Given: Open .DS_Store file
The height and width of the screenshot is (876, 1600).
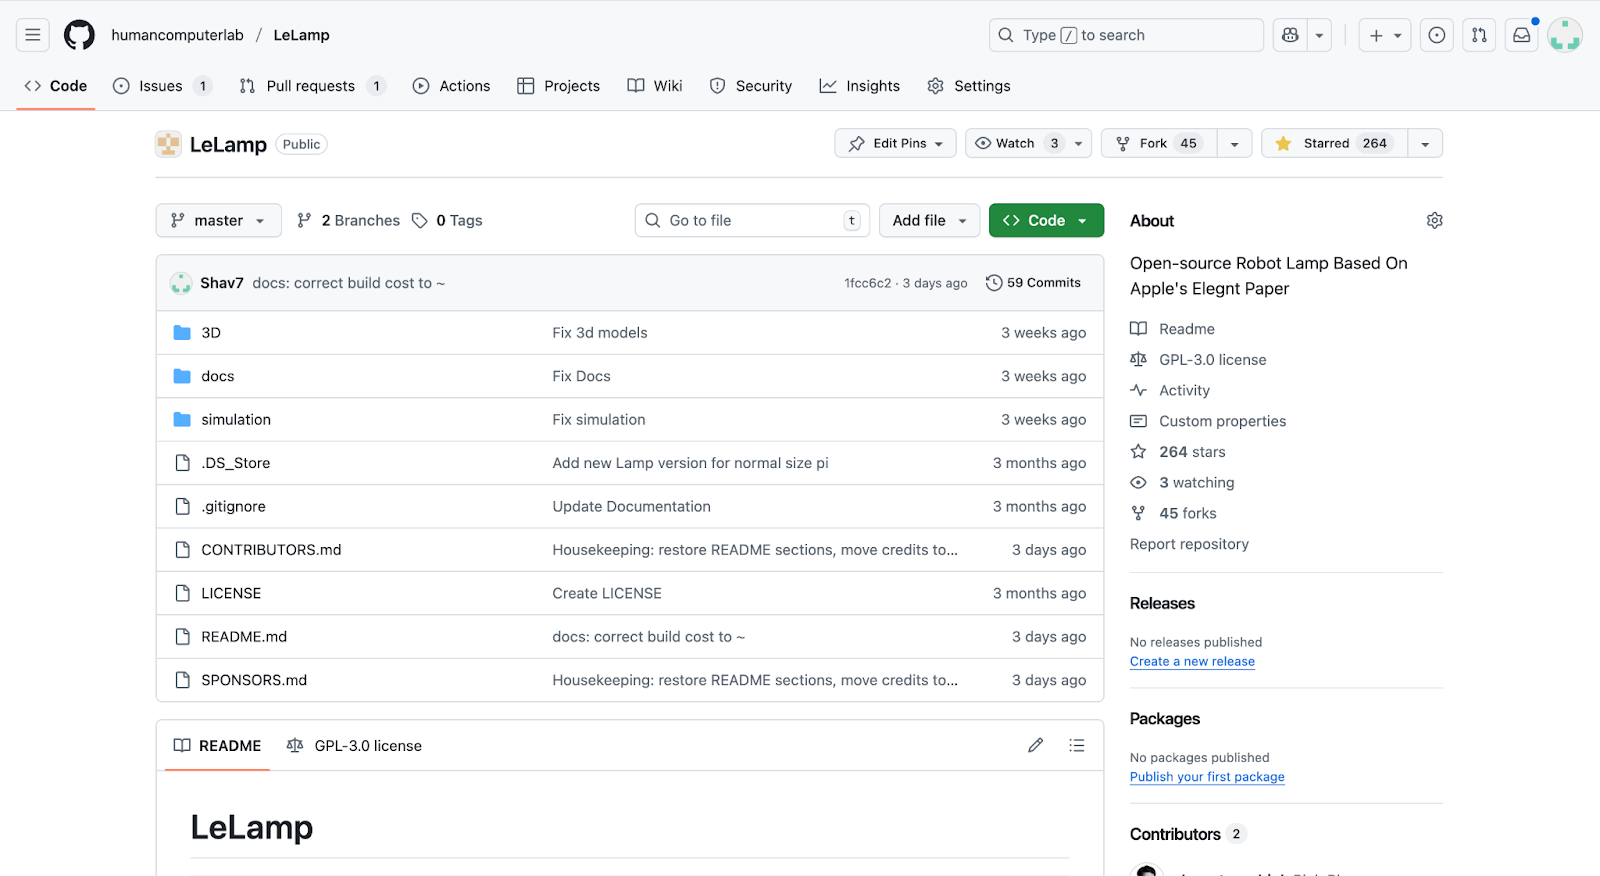Looking at the screenshot, I should (x=236, y=463).
